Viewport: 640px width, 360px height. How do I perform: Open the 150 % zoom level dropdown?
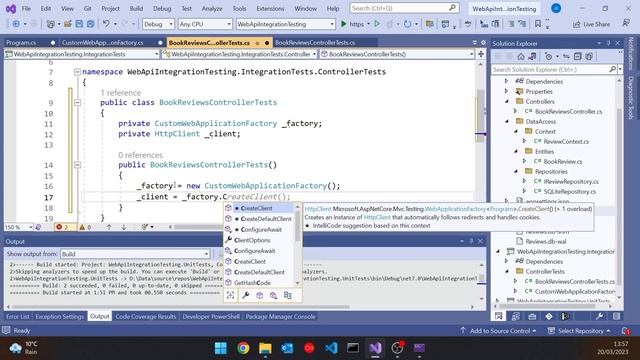click(18, 227)
